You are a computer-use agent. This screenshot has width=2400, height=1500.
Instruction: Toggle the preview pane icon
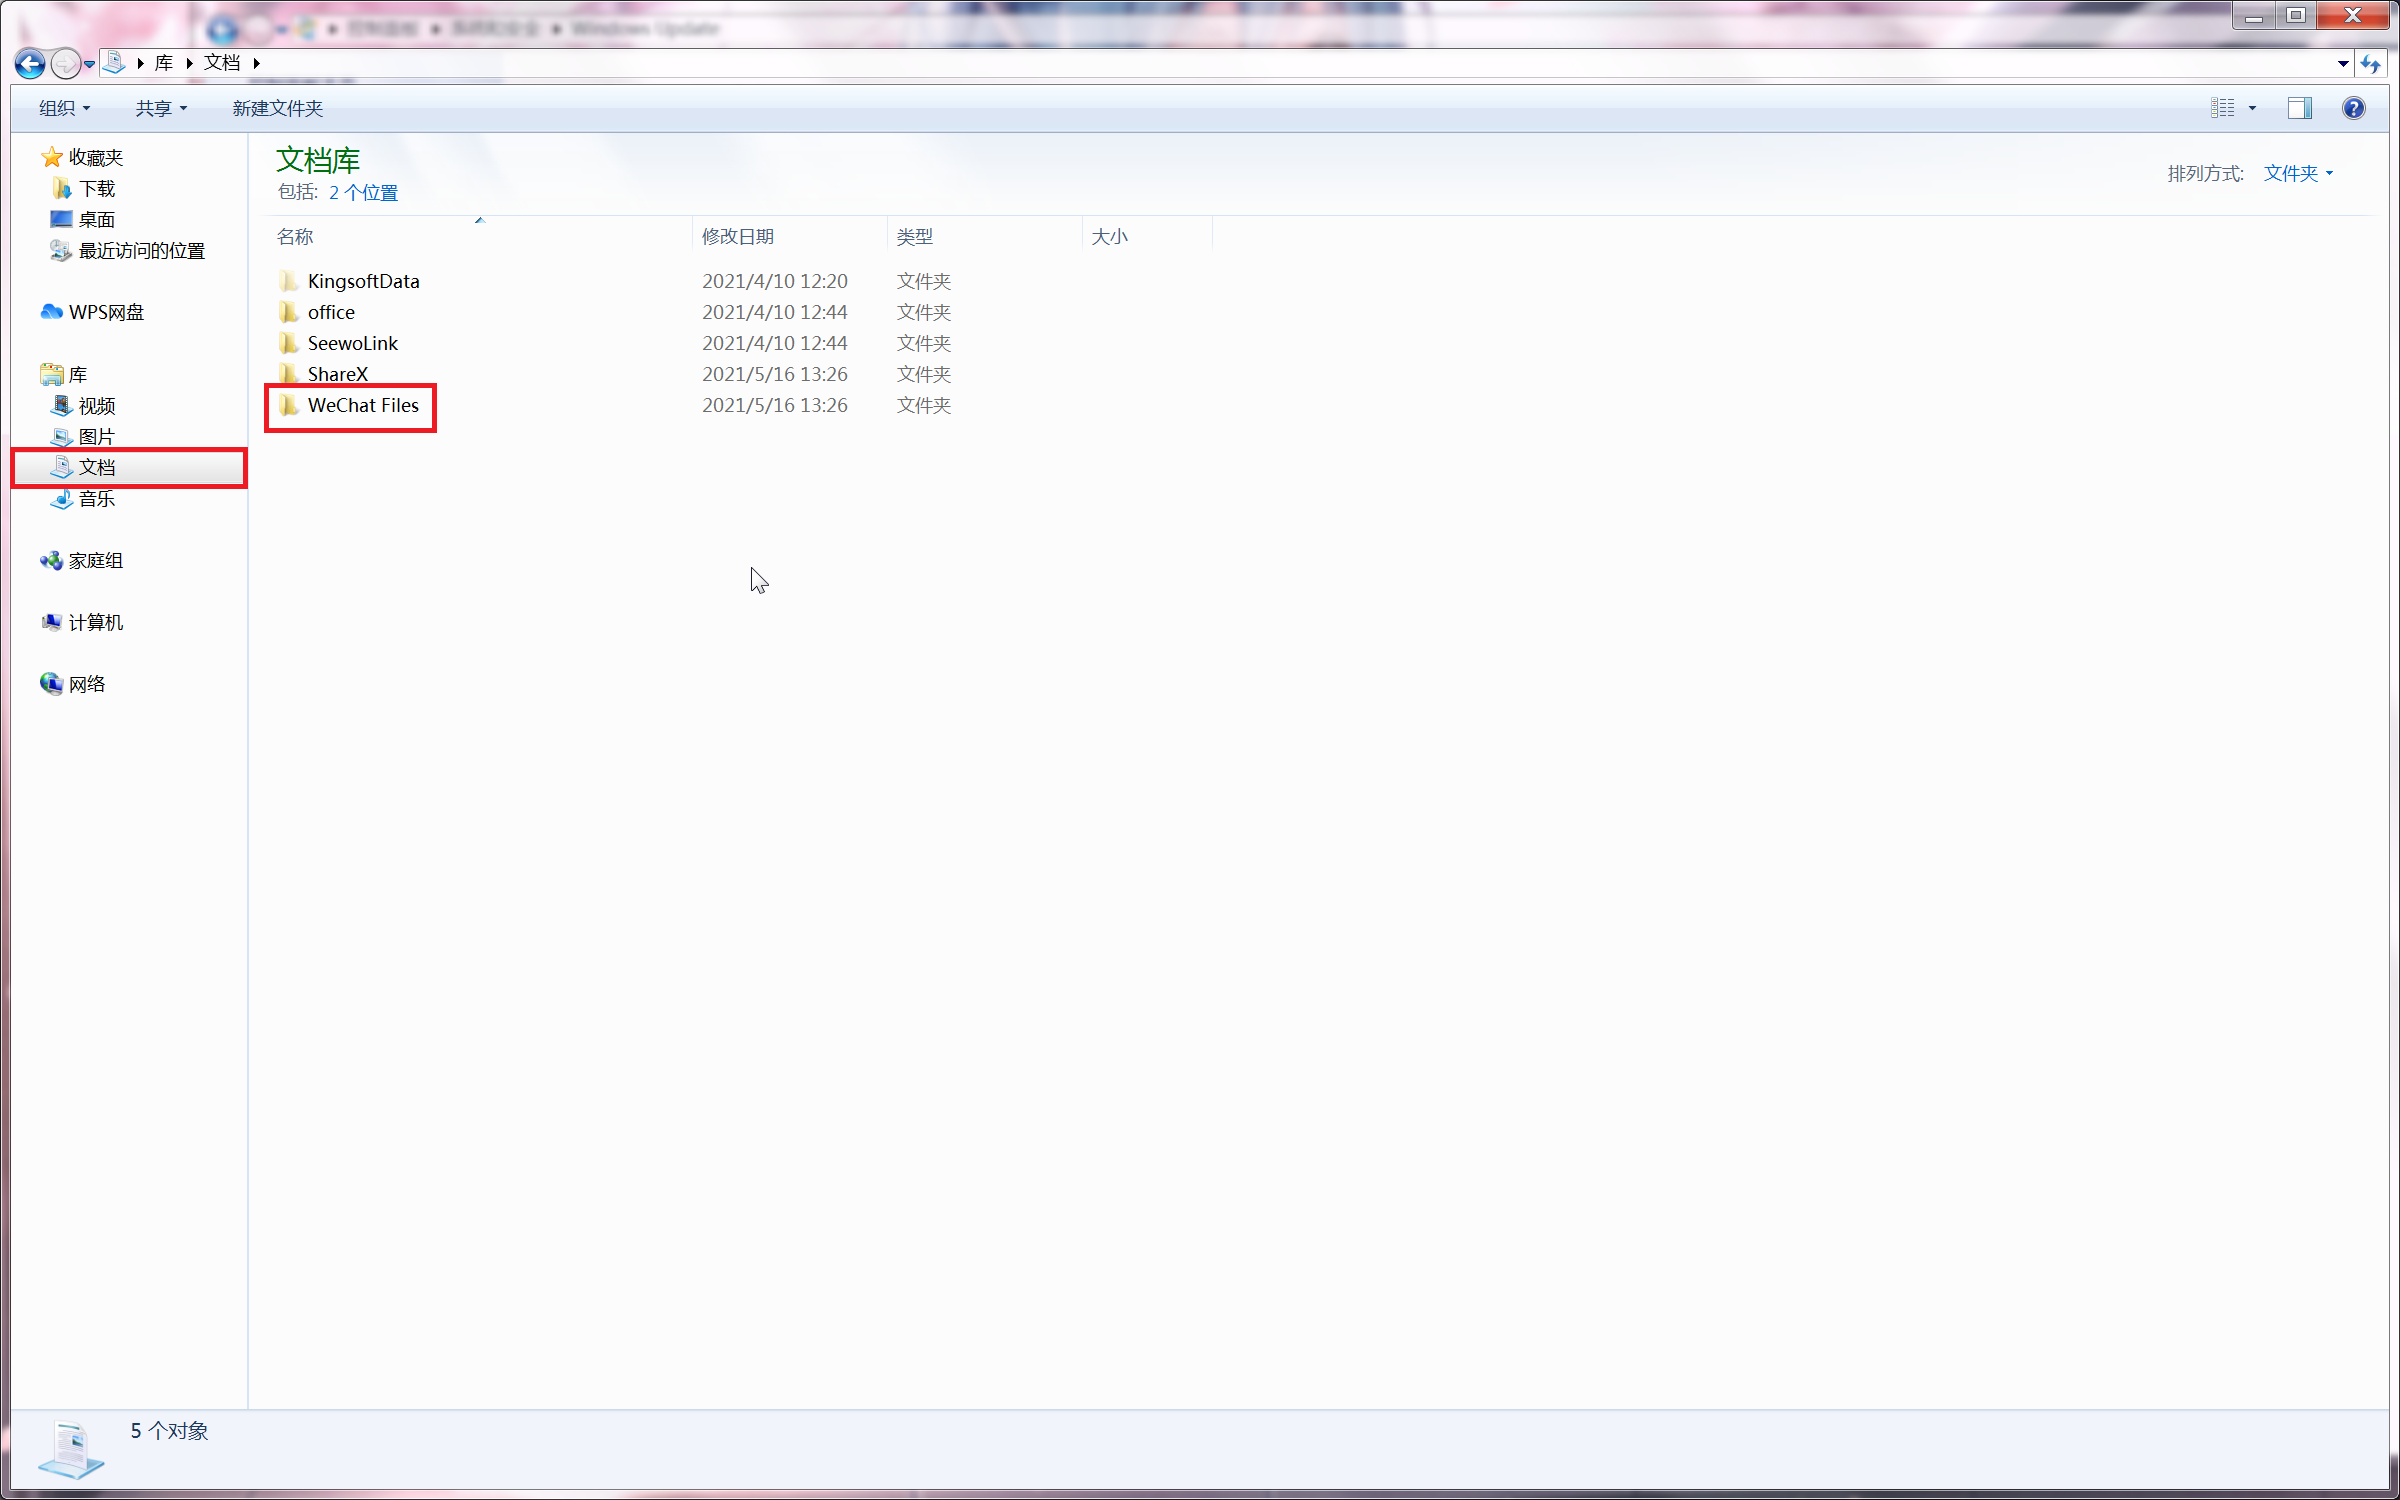pyautogui.click(x=2299, y=108)
